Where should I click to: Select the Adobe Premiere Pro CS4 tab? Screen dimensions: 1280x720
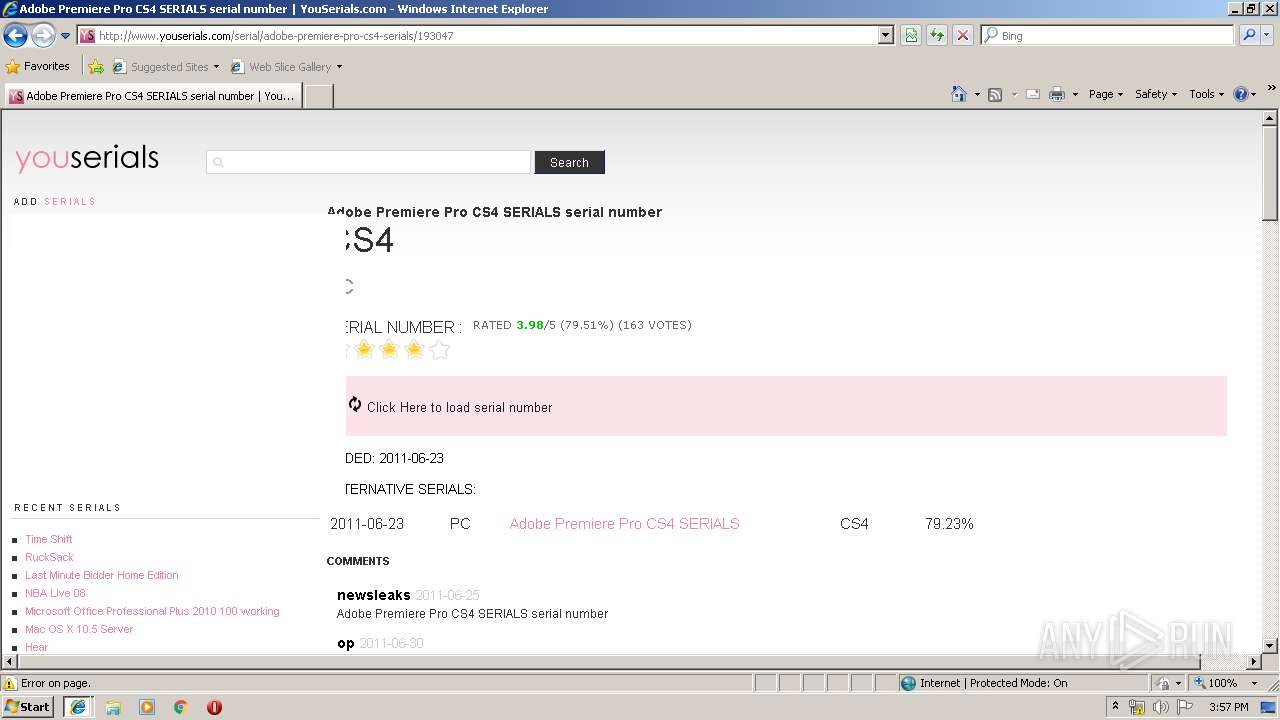click(153, 96)
